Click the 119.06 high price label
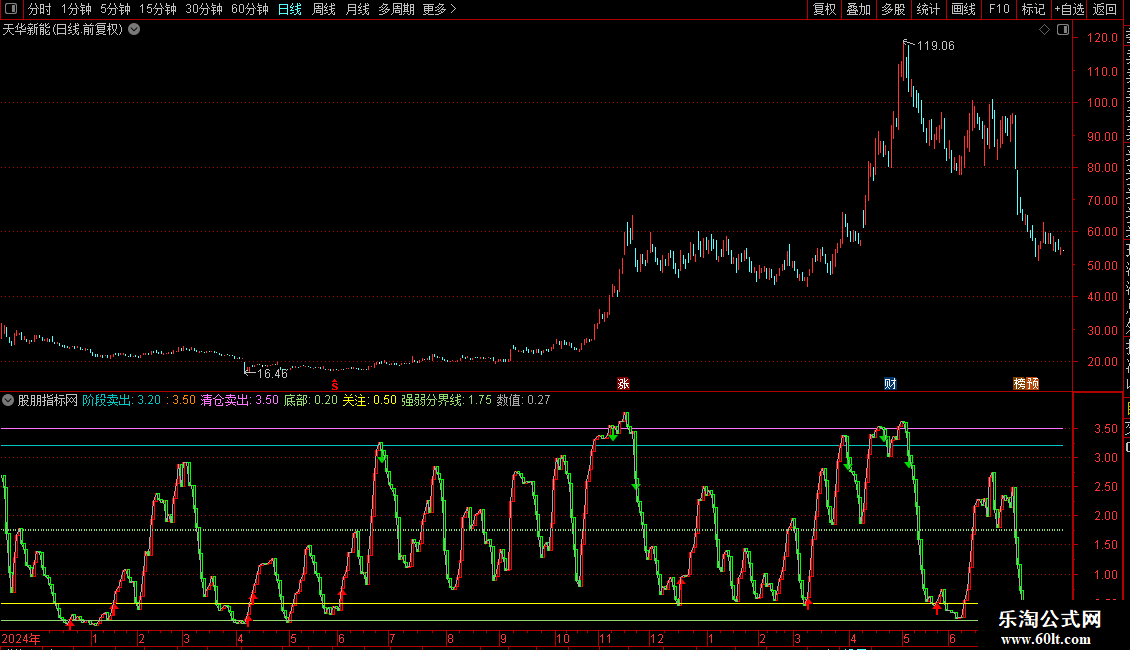Image resolution: width=1130 pixels, height=650 pixels. click(x=935, y=45)
